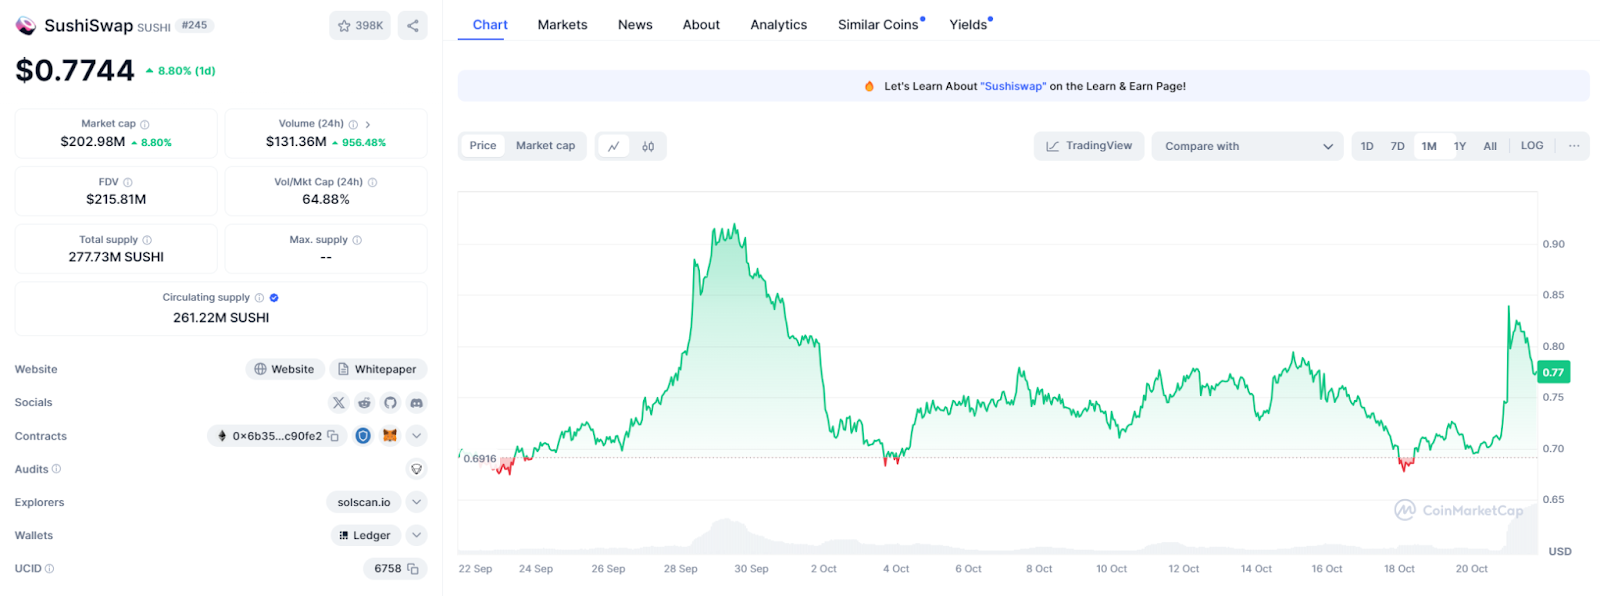Copy the contract address 0x6b35...c90fe2
This screenshot has width=1600, height=596.
(x=333, y=436)
